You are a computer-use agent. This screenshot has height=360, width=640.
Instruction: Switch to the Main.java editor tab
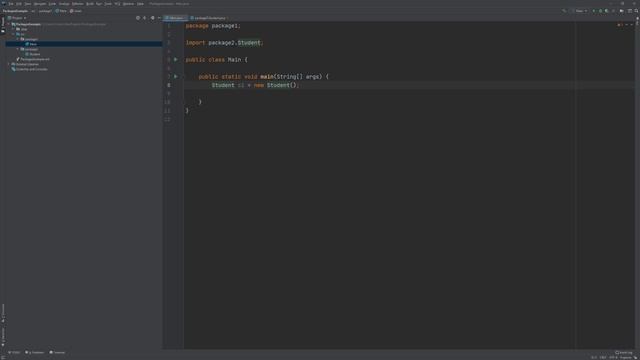176,18
